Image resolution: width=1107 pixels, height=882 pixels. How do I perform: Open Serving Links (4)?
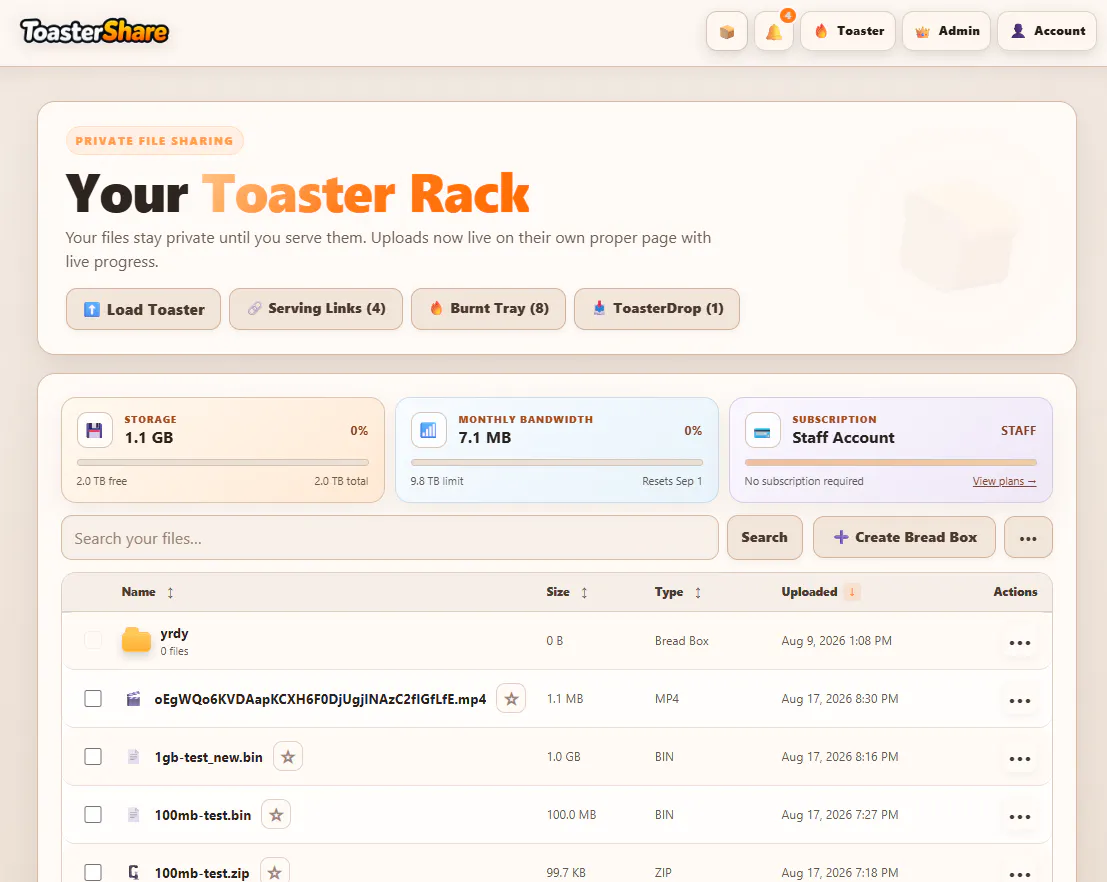click(316, 309)
